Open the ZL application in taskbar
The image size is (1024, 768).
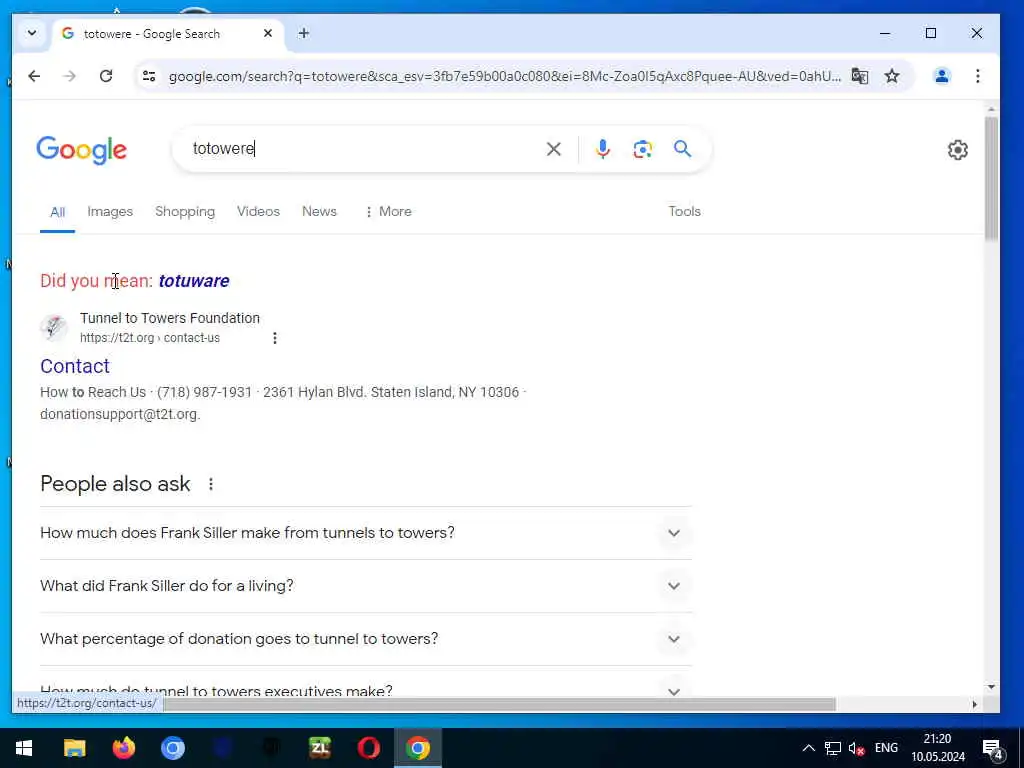click(x=320, y=748)
